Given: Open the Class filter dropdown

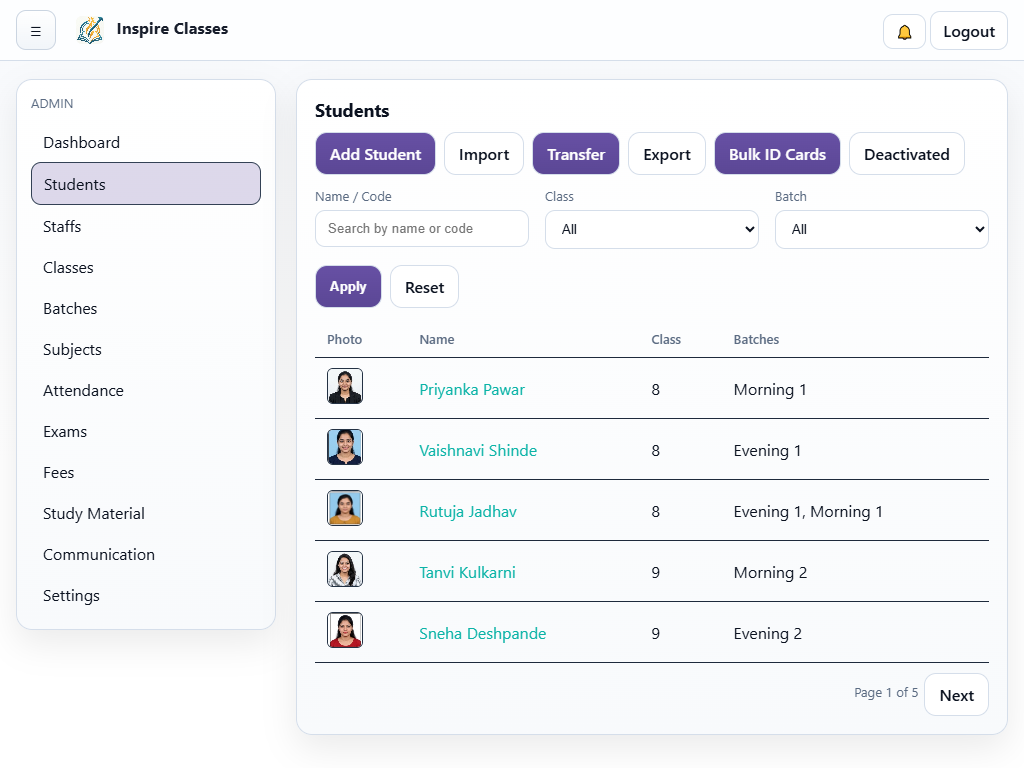Looking at the screenshot, I should tap(651, 229).
